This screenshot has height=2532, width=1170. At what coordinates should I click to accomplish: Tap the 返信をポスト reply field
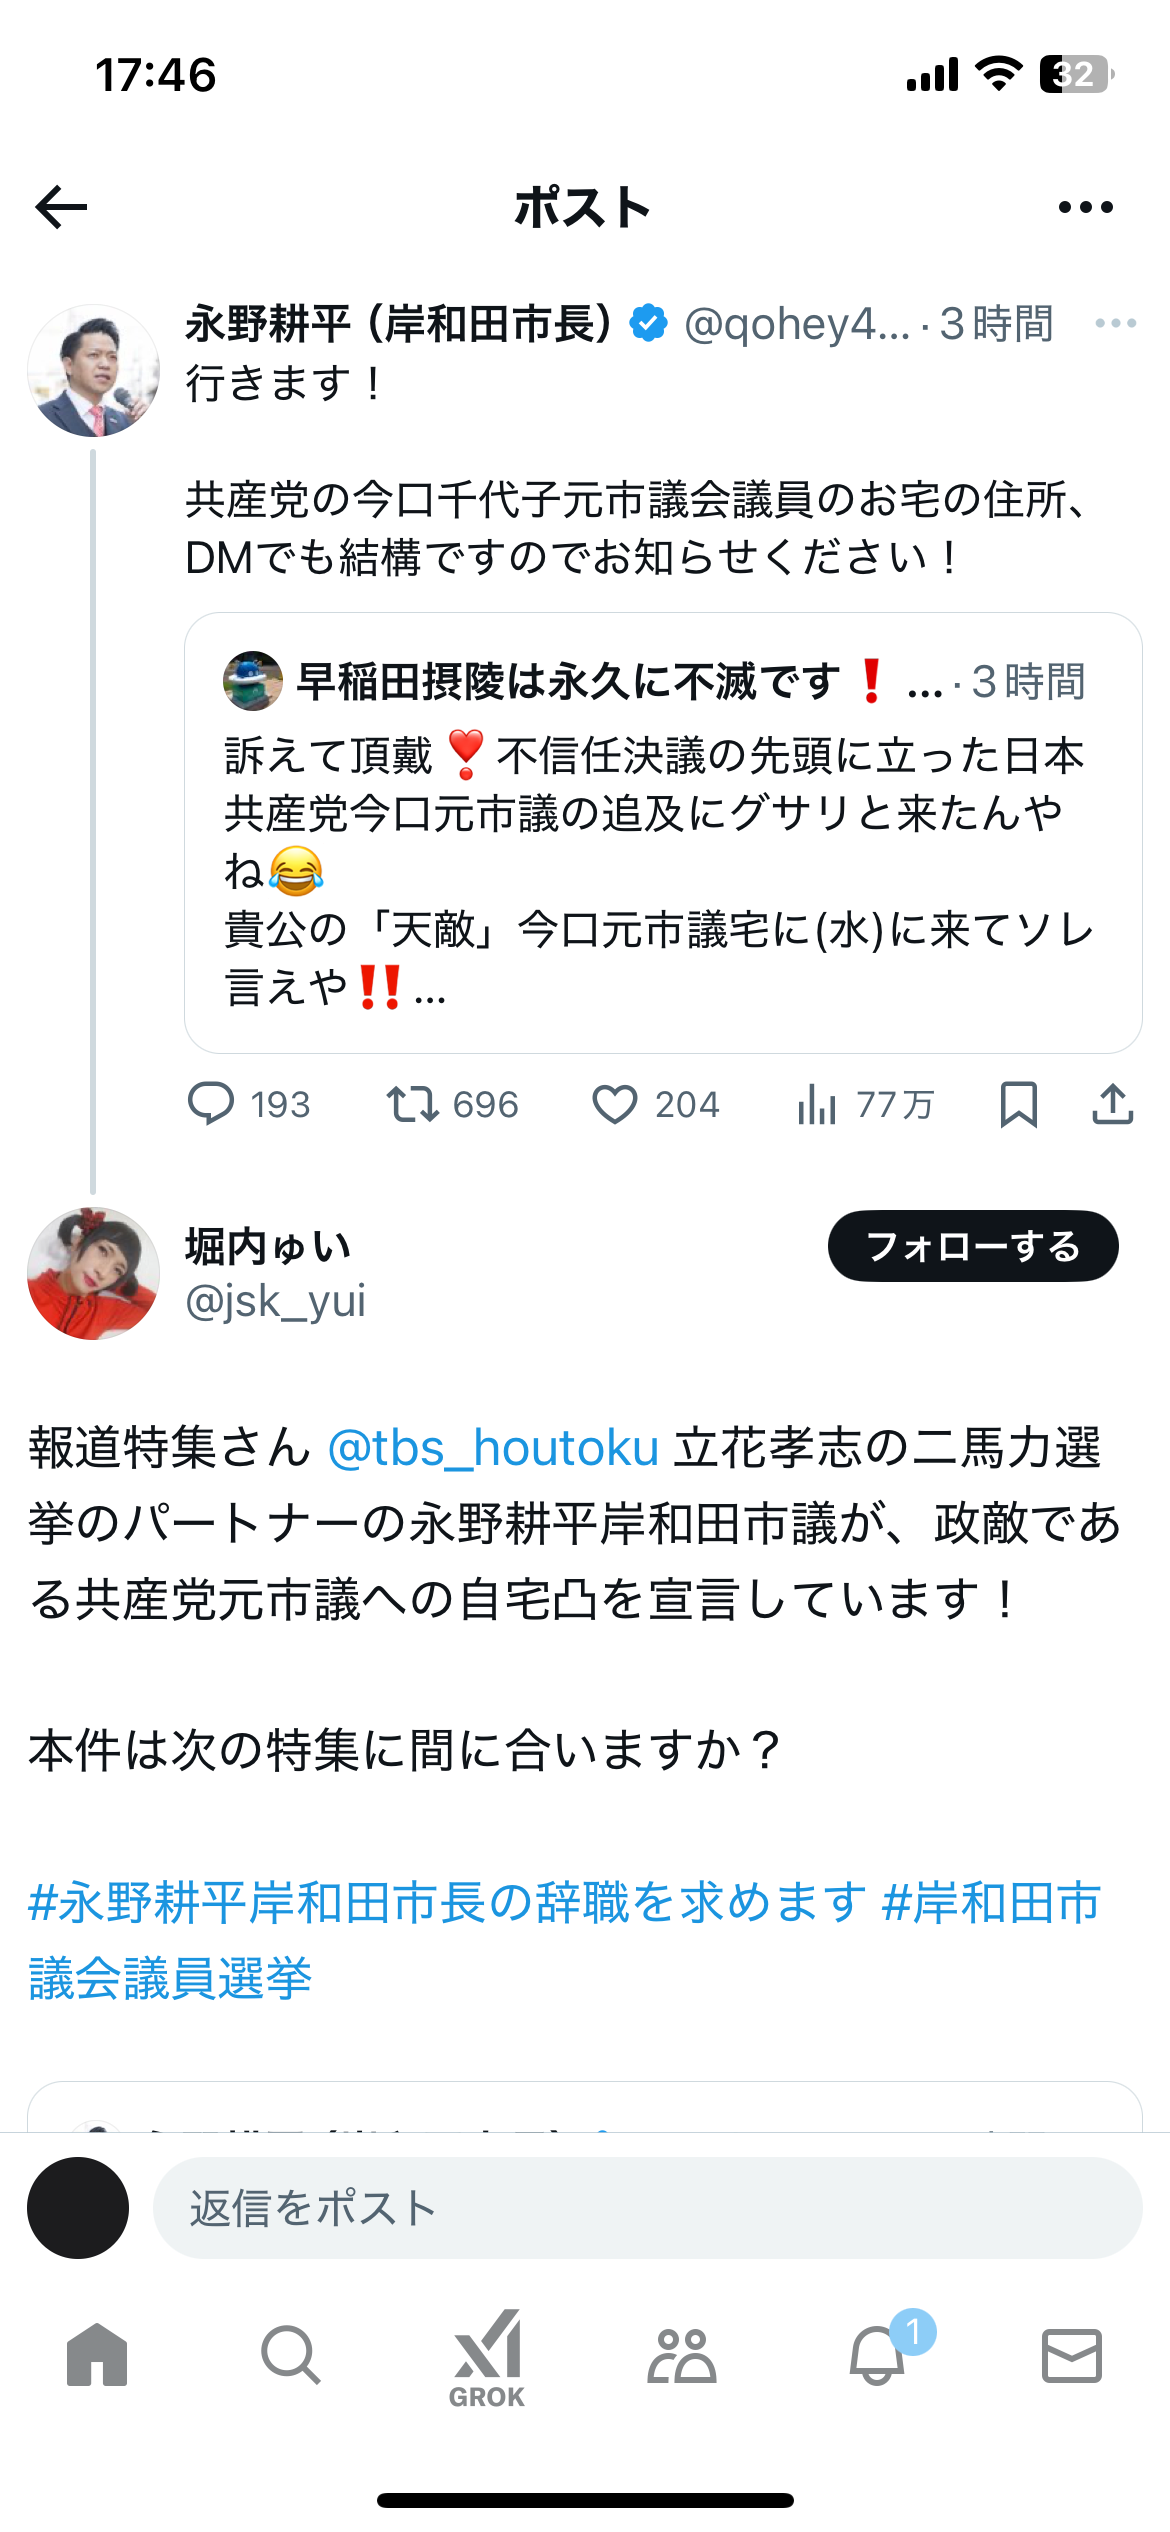tap(646, 2208)
